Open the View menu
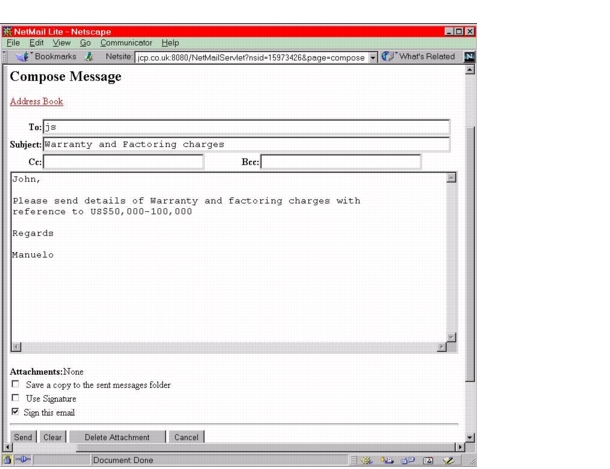 (61, 43)
